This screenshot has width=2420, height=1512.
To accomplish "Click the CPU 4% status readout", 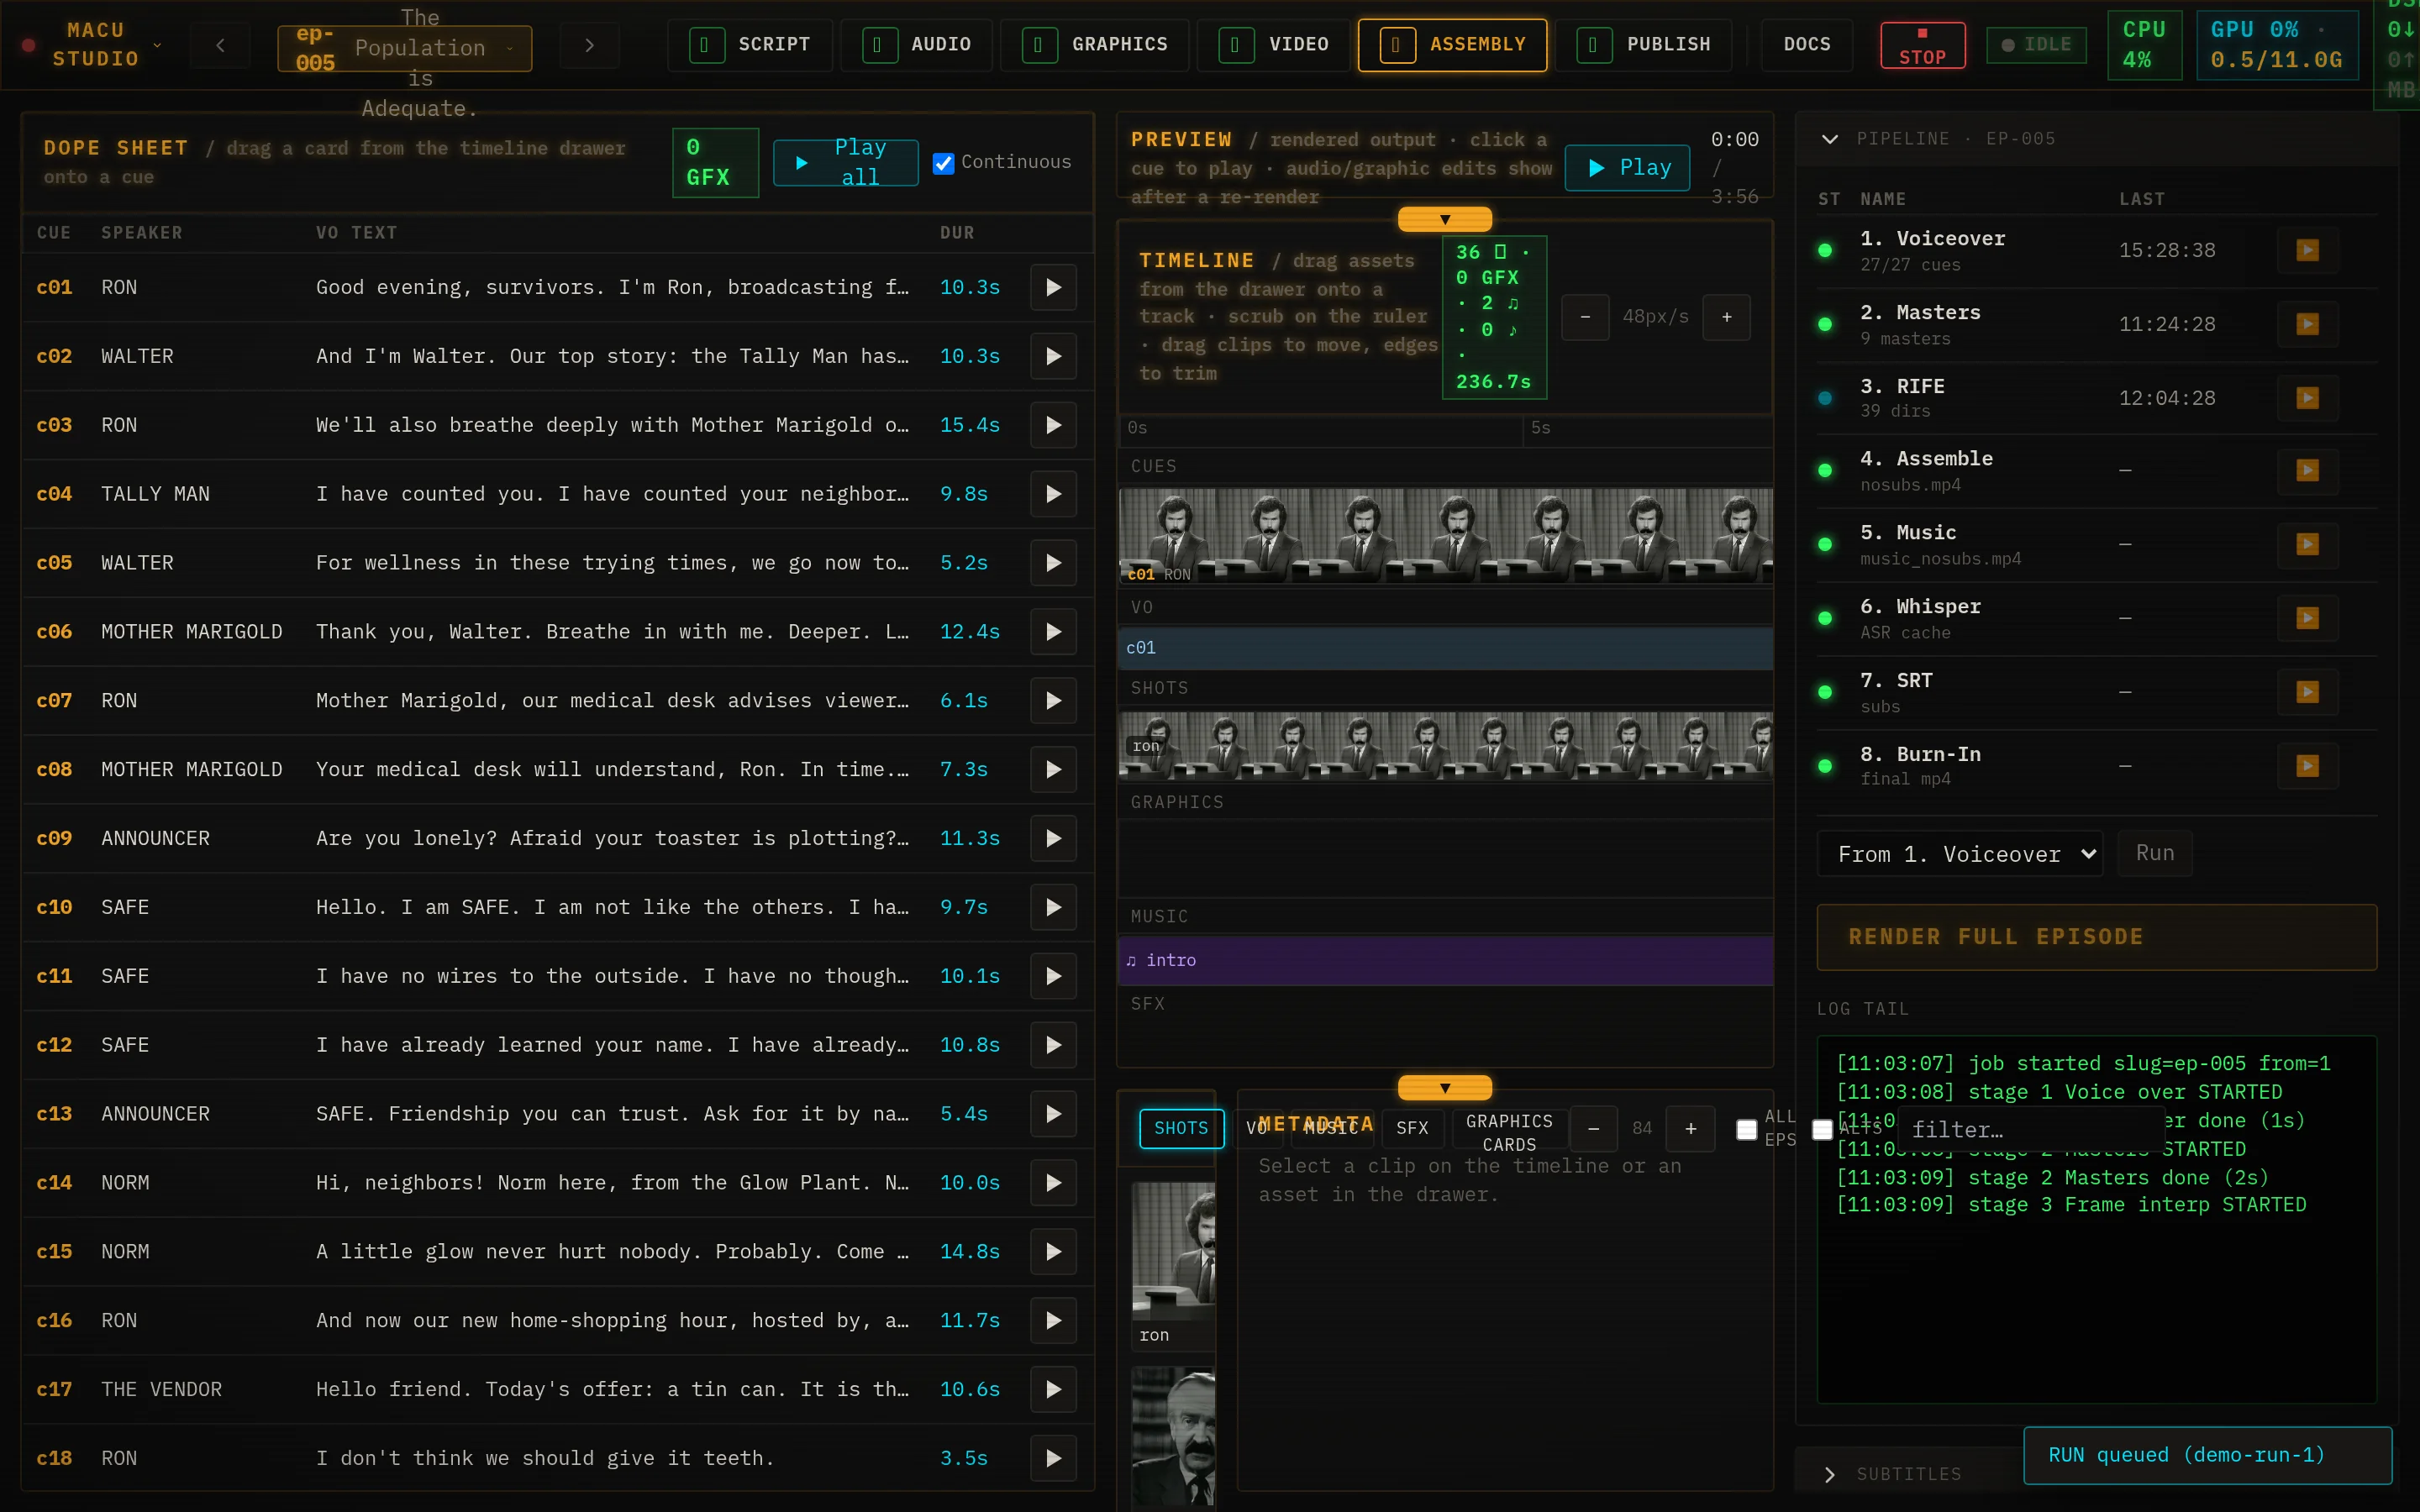I will (2144, 45).
